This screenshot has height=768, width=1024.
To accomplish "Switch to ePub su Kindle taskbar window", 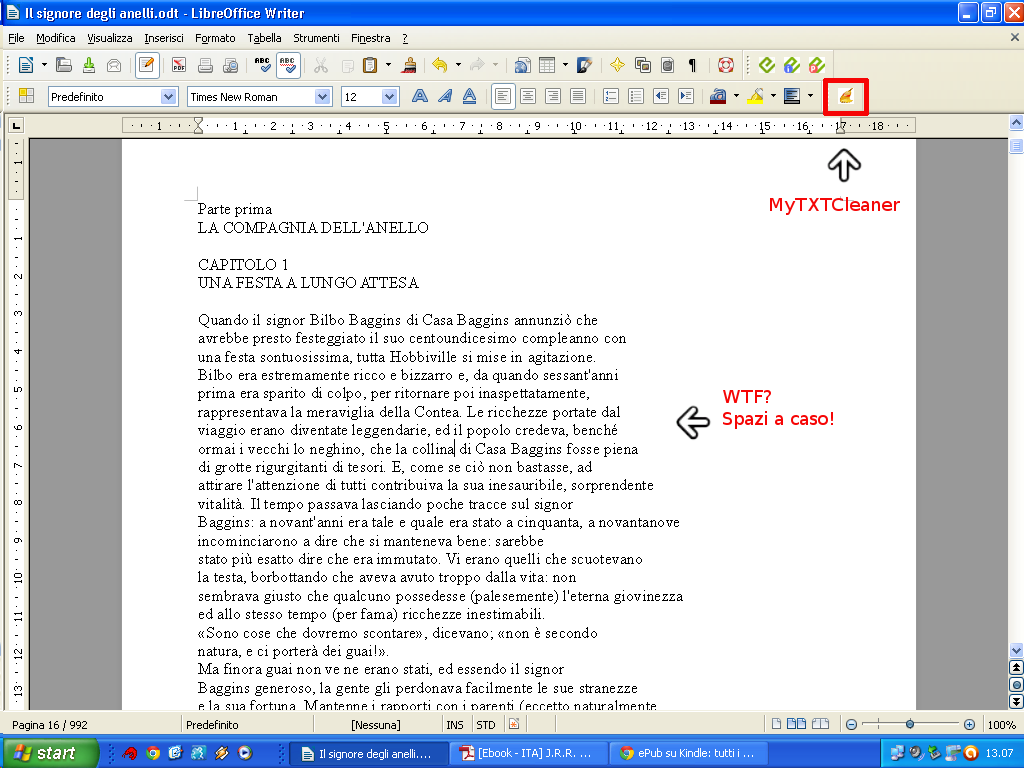I will pos(688,753).
